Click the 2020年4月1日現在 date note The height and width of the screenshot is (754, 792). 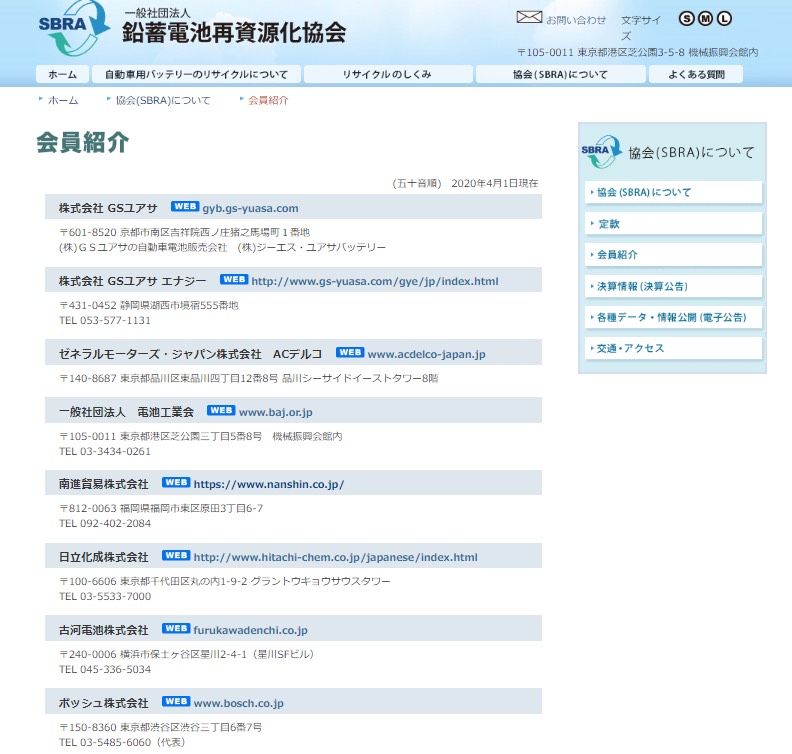coord(494,183)
